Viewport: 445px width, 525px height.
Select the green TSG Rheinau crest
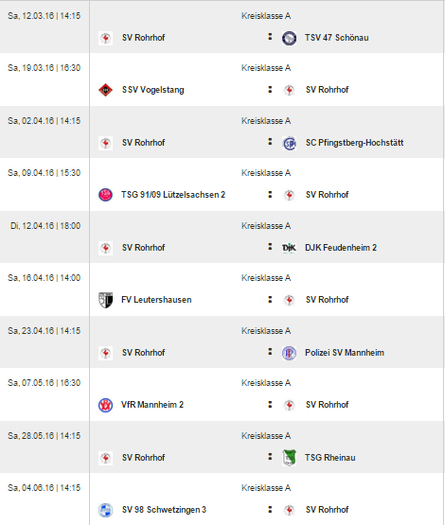pos(289,458)
